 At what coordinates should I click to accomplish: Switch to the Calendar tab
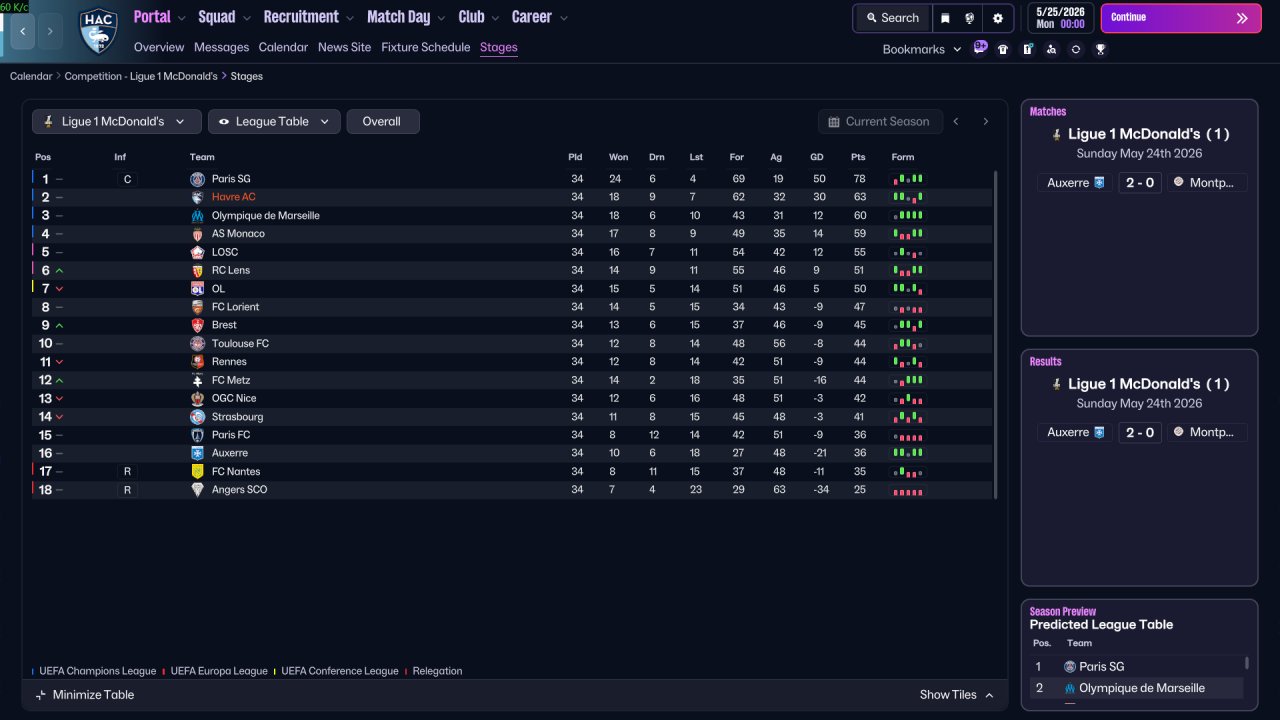[x=283, y=47]
